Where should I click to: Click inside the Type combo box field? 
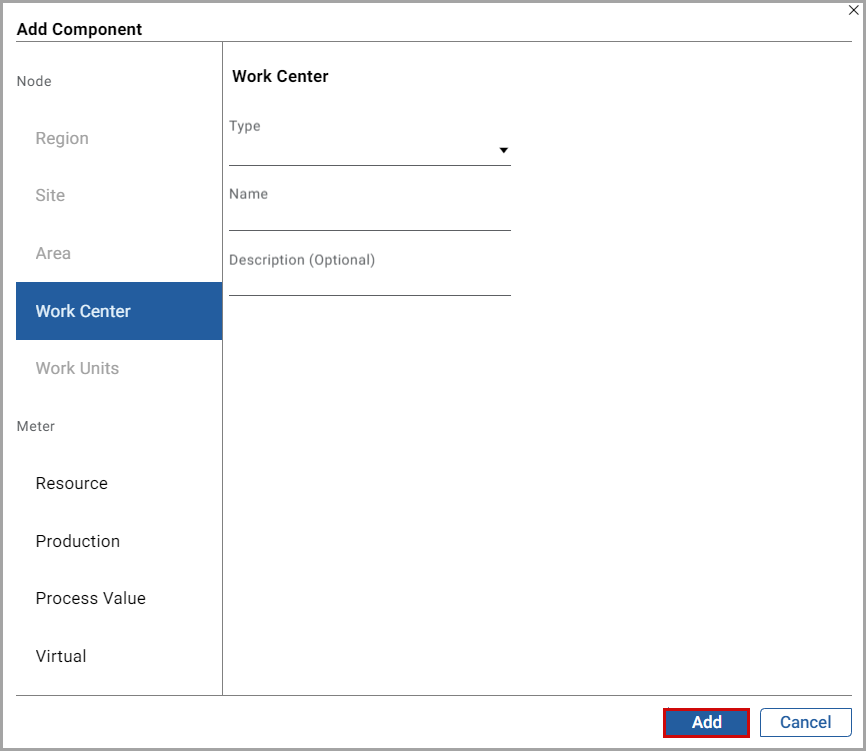(360, 152)
